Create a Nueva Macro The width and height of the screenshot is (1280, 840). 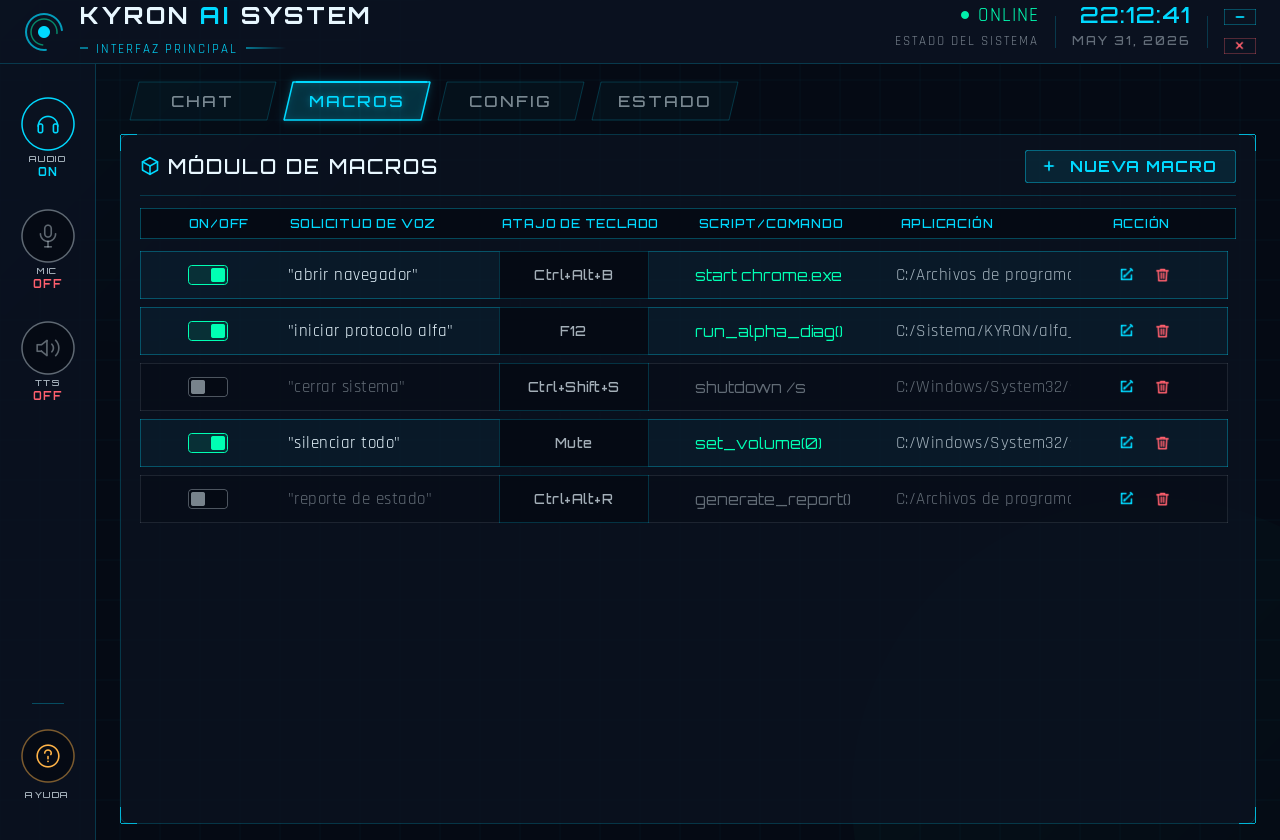tap(1130, 166)
